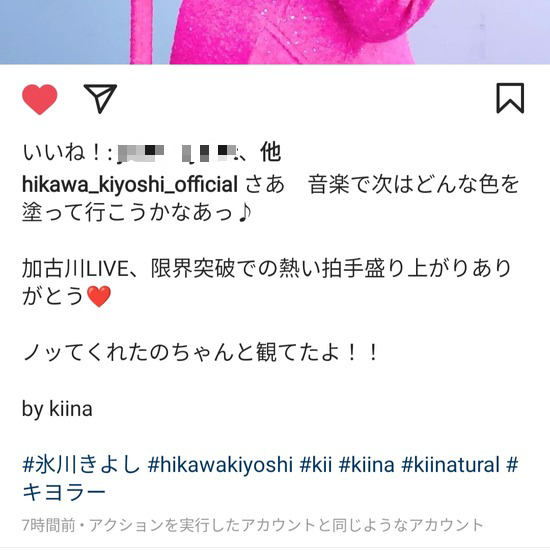Tap the ノッてくれたの caption line
The image size is (550, 550).
(x=201, y=352)
